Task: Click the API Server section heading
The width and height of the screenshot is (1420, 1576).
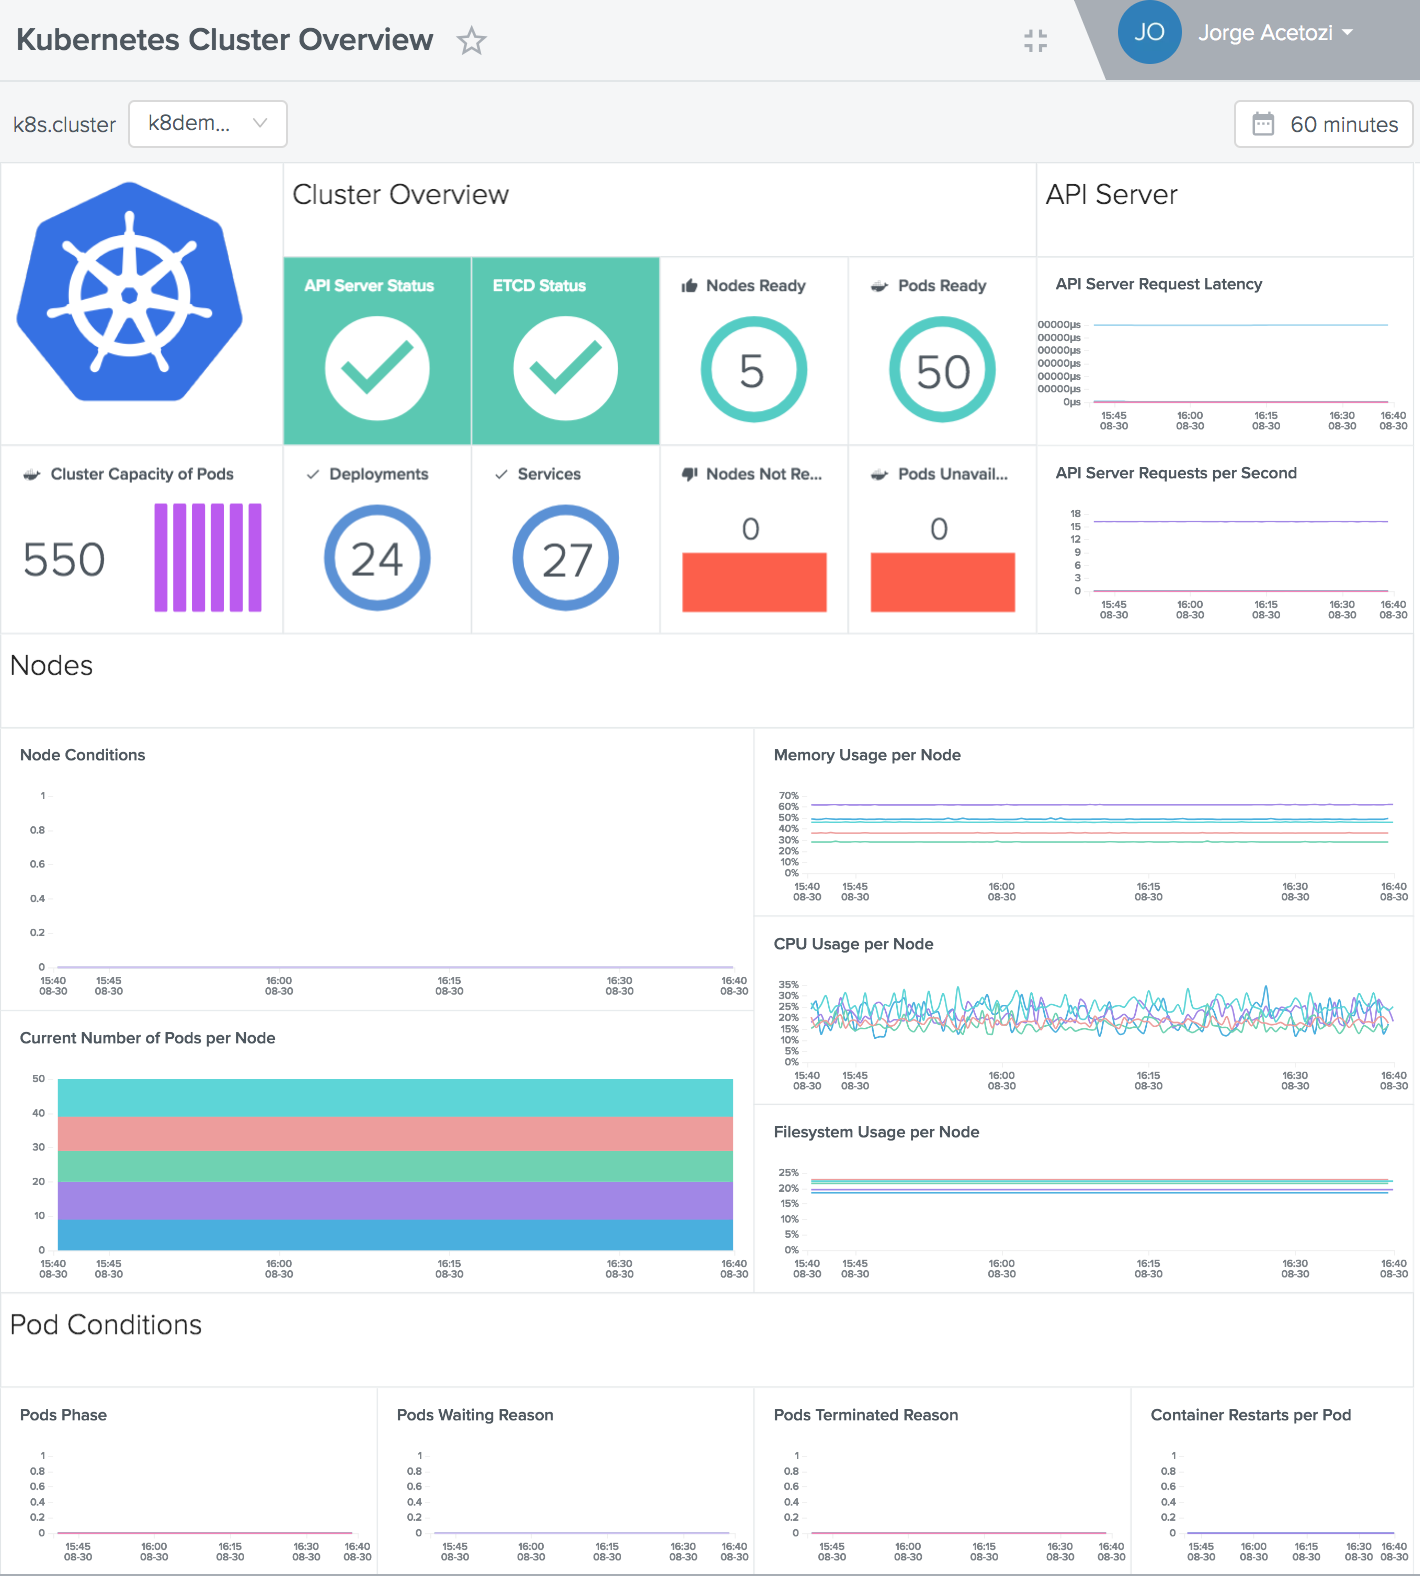Action: point(1111,194)
